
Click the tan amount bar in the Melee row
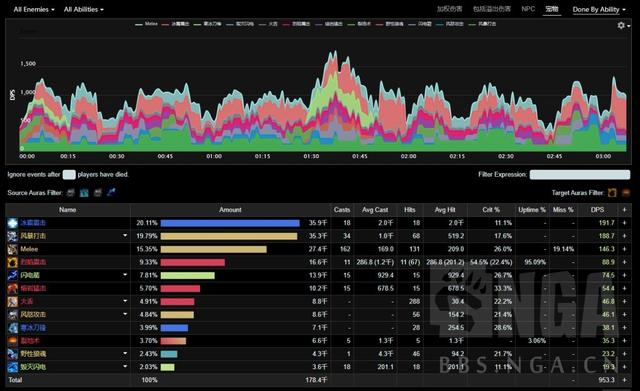click(213, 249)
